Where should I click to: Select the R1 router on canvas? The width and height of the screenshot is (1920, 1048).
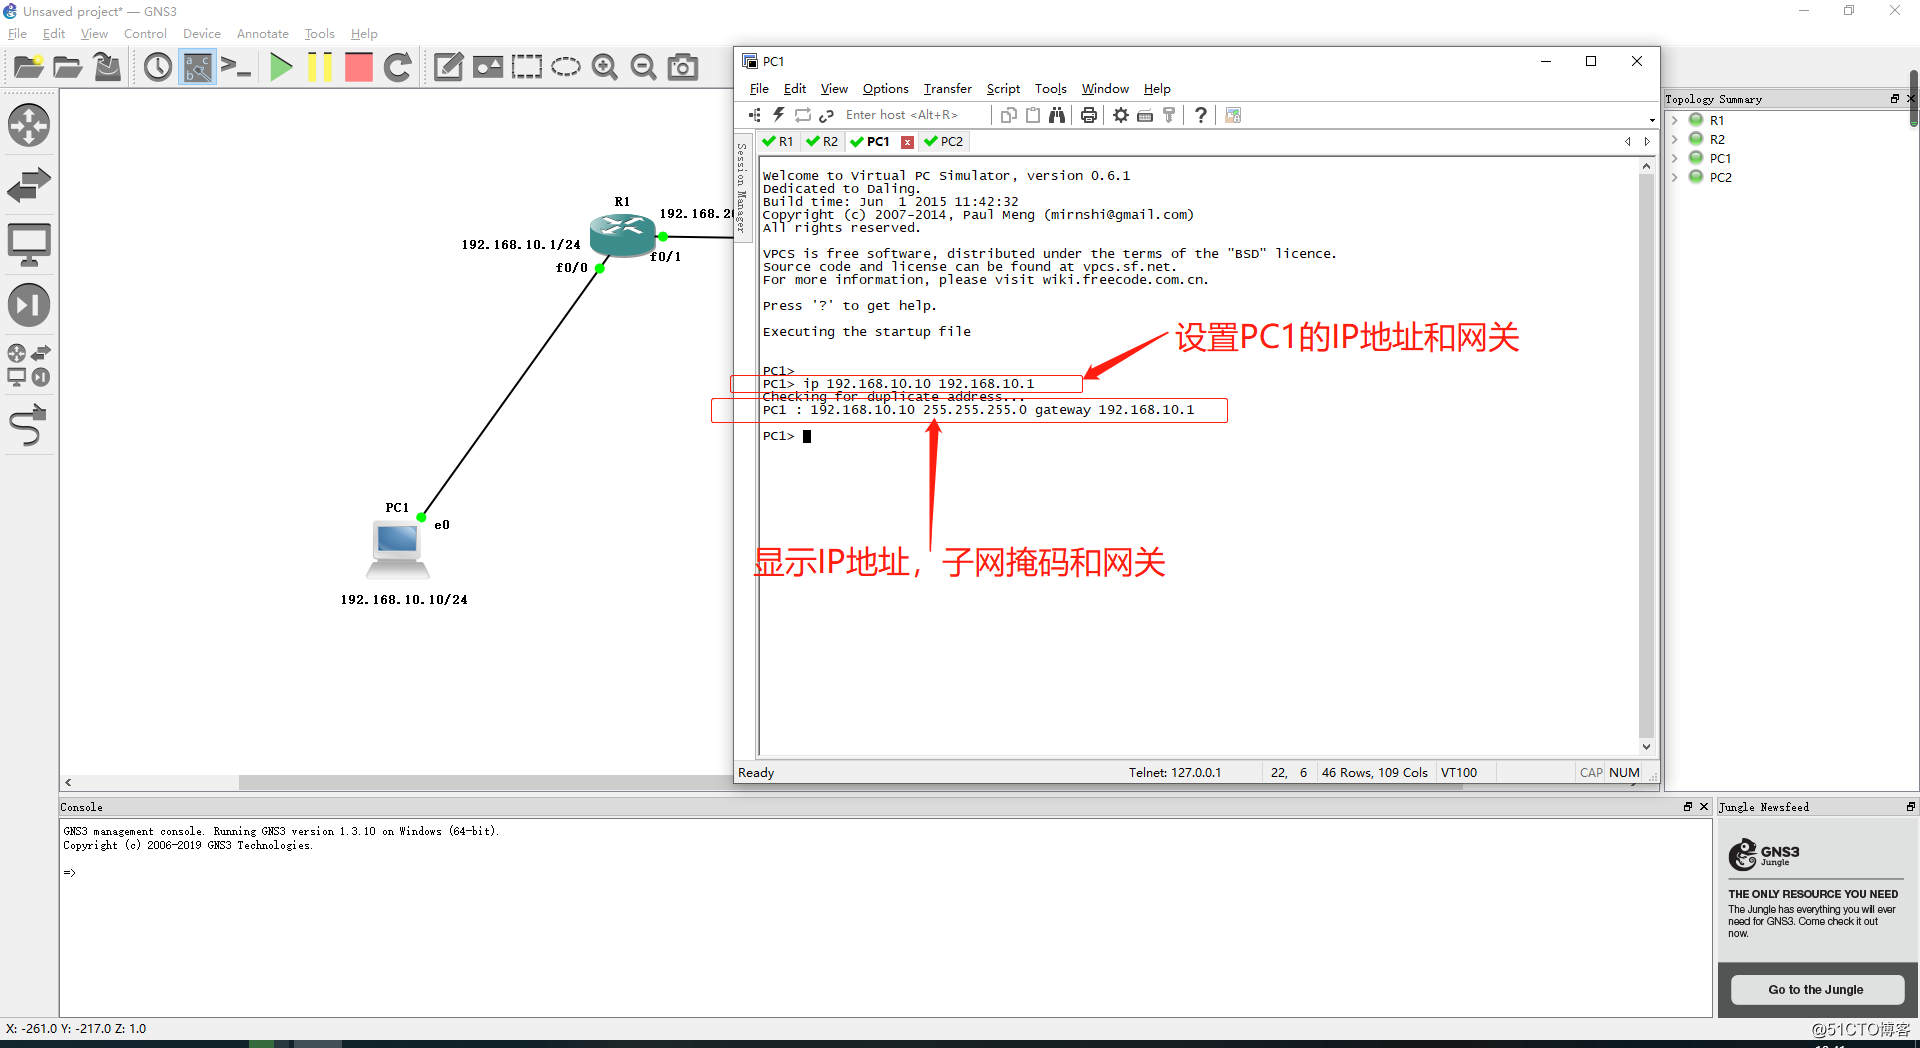[x=622, y=235]
